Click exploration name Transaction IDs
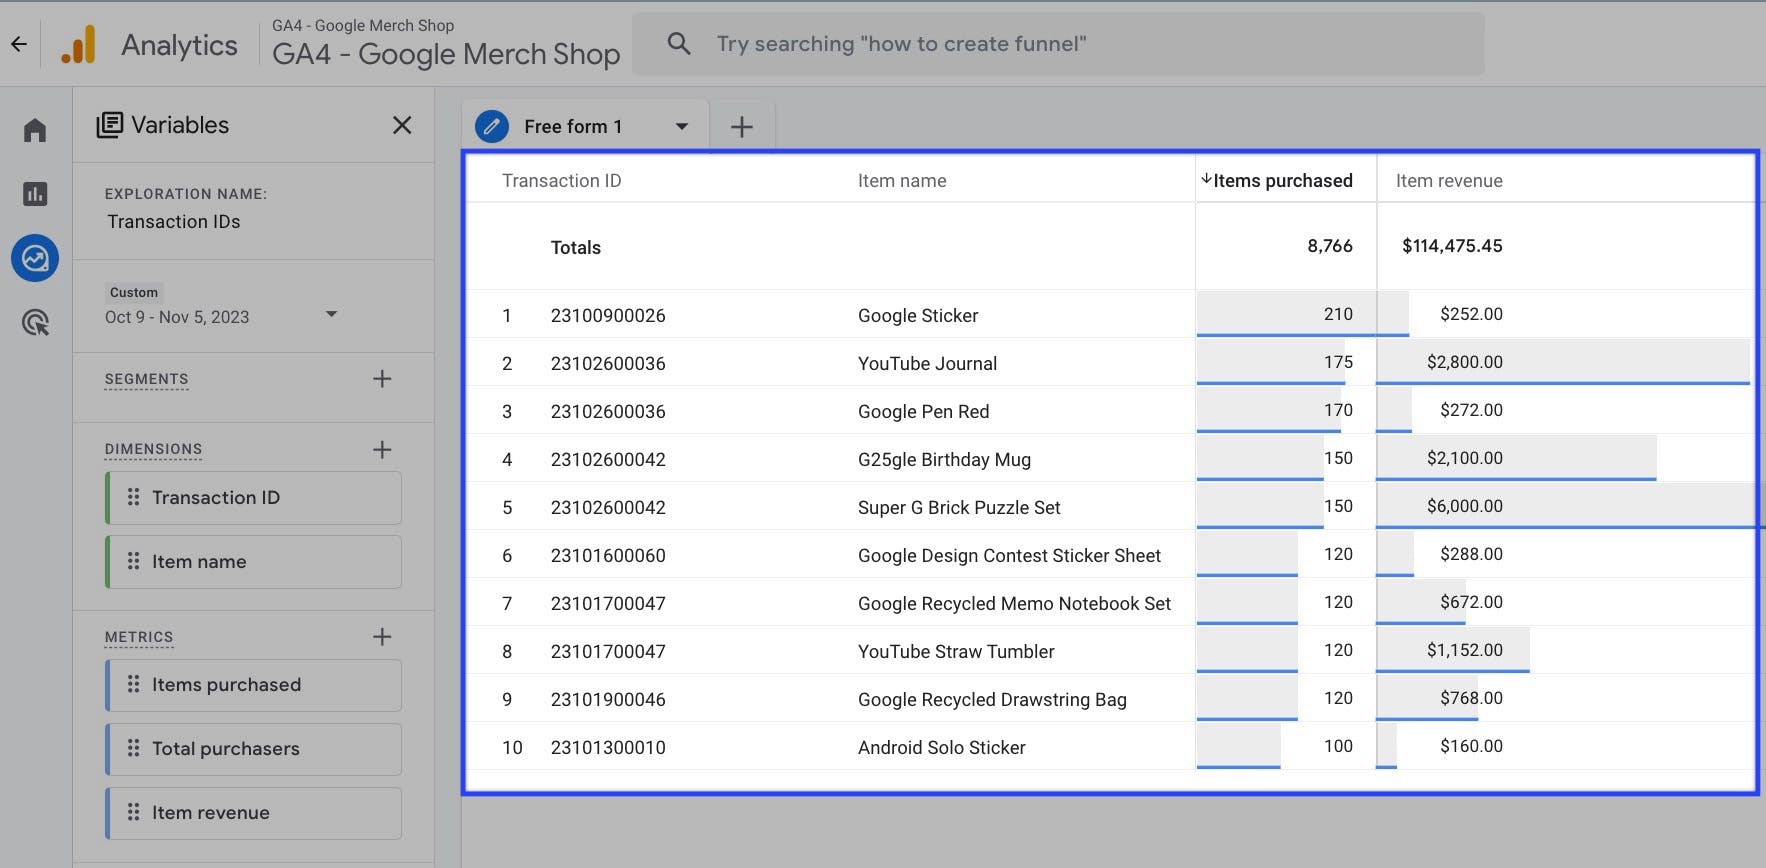The height and width of the screenshot is (868, 1766). click(x=174, y=222)
